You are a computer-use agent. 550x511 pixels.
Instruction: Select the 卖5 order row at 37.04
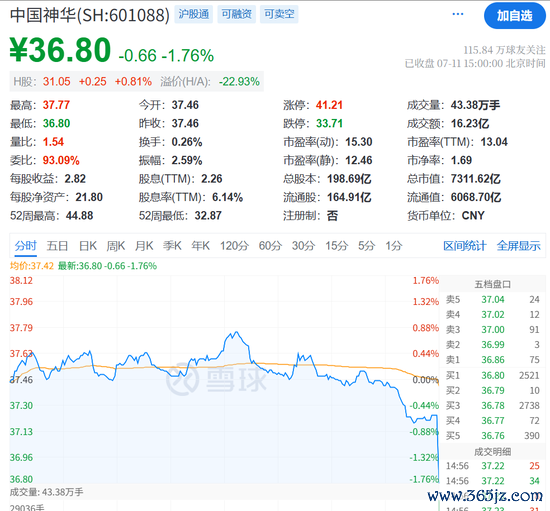(492, 300)
